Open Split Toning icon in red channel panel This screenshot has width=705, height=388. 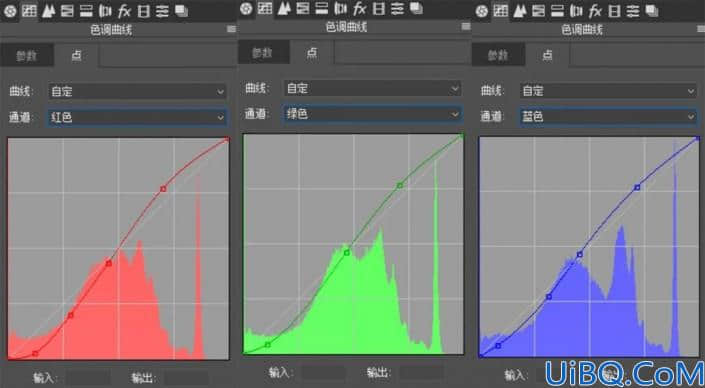pyautogui.click(x=86, y=11)
